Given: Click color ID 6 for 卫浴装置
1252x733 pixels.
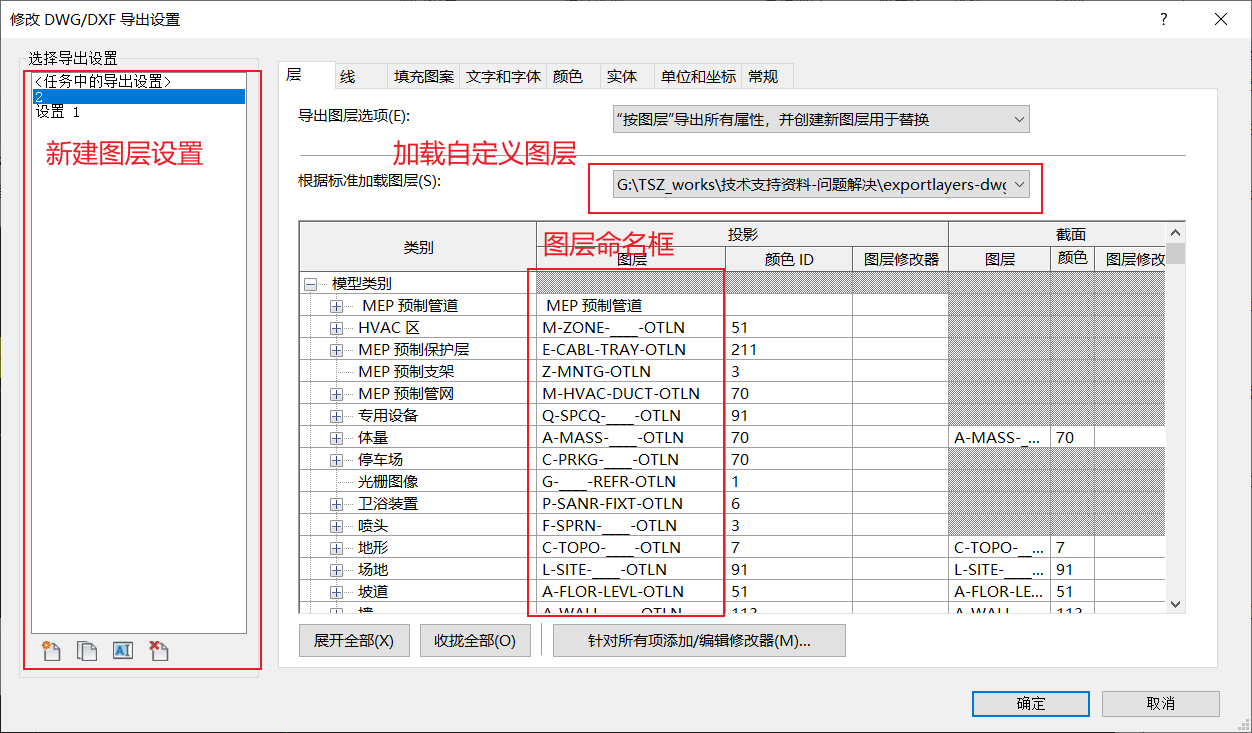Looking at the screenshot, I should (x=789, y=504).
